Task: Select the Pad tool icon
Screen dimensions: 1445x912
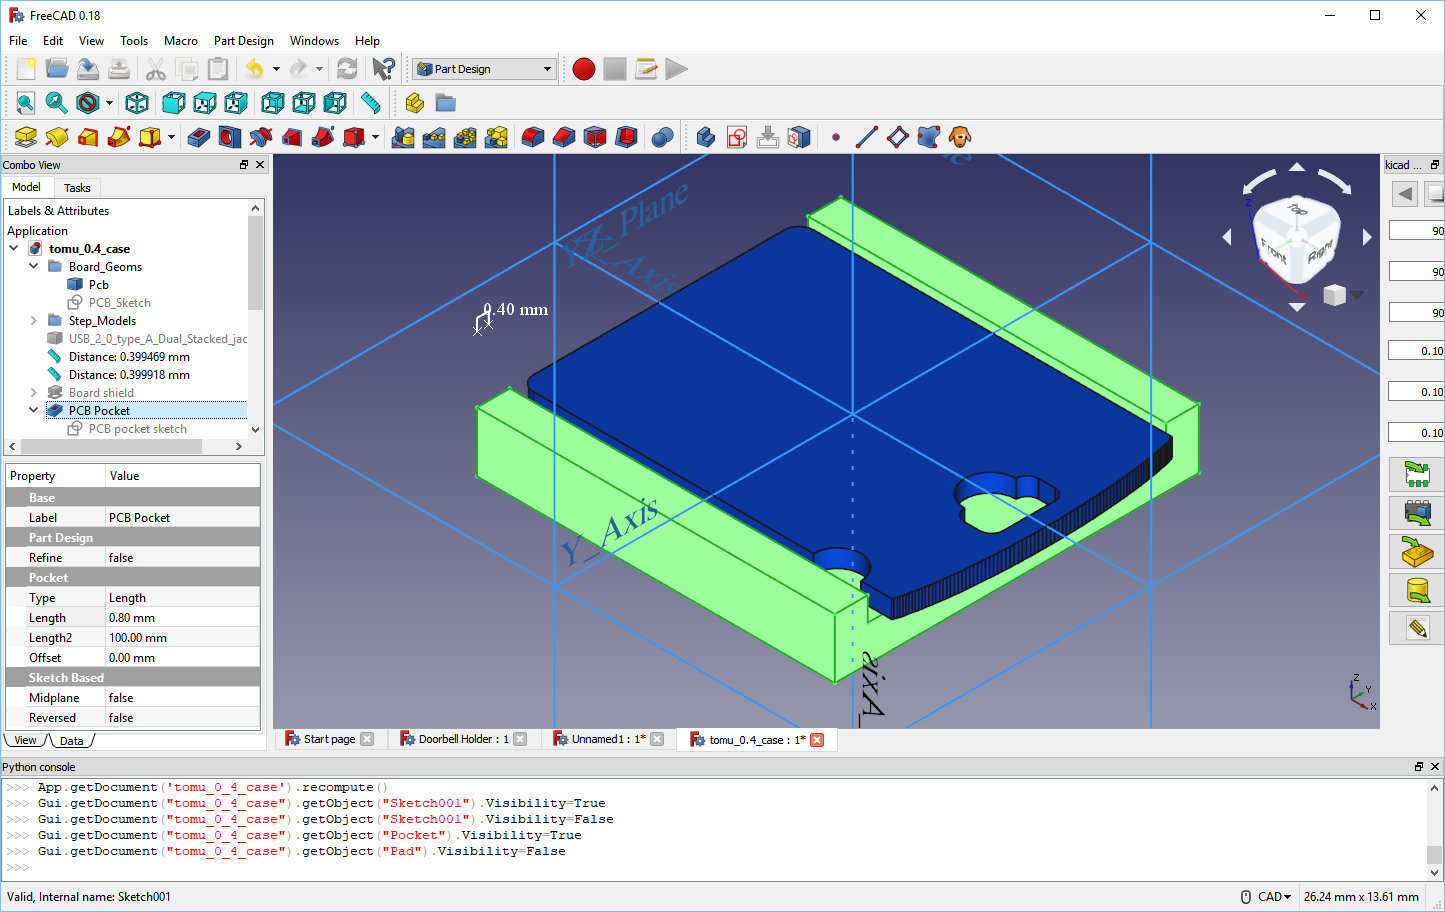Action: [x=26, y=137]
